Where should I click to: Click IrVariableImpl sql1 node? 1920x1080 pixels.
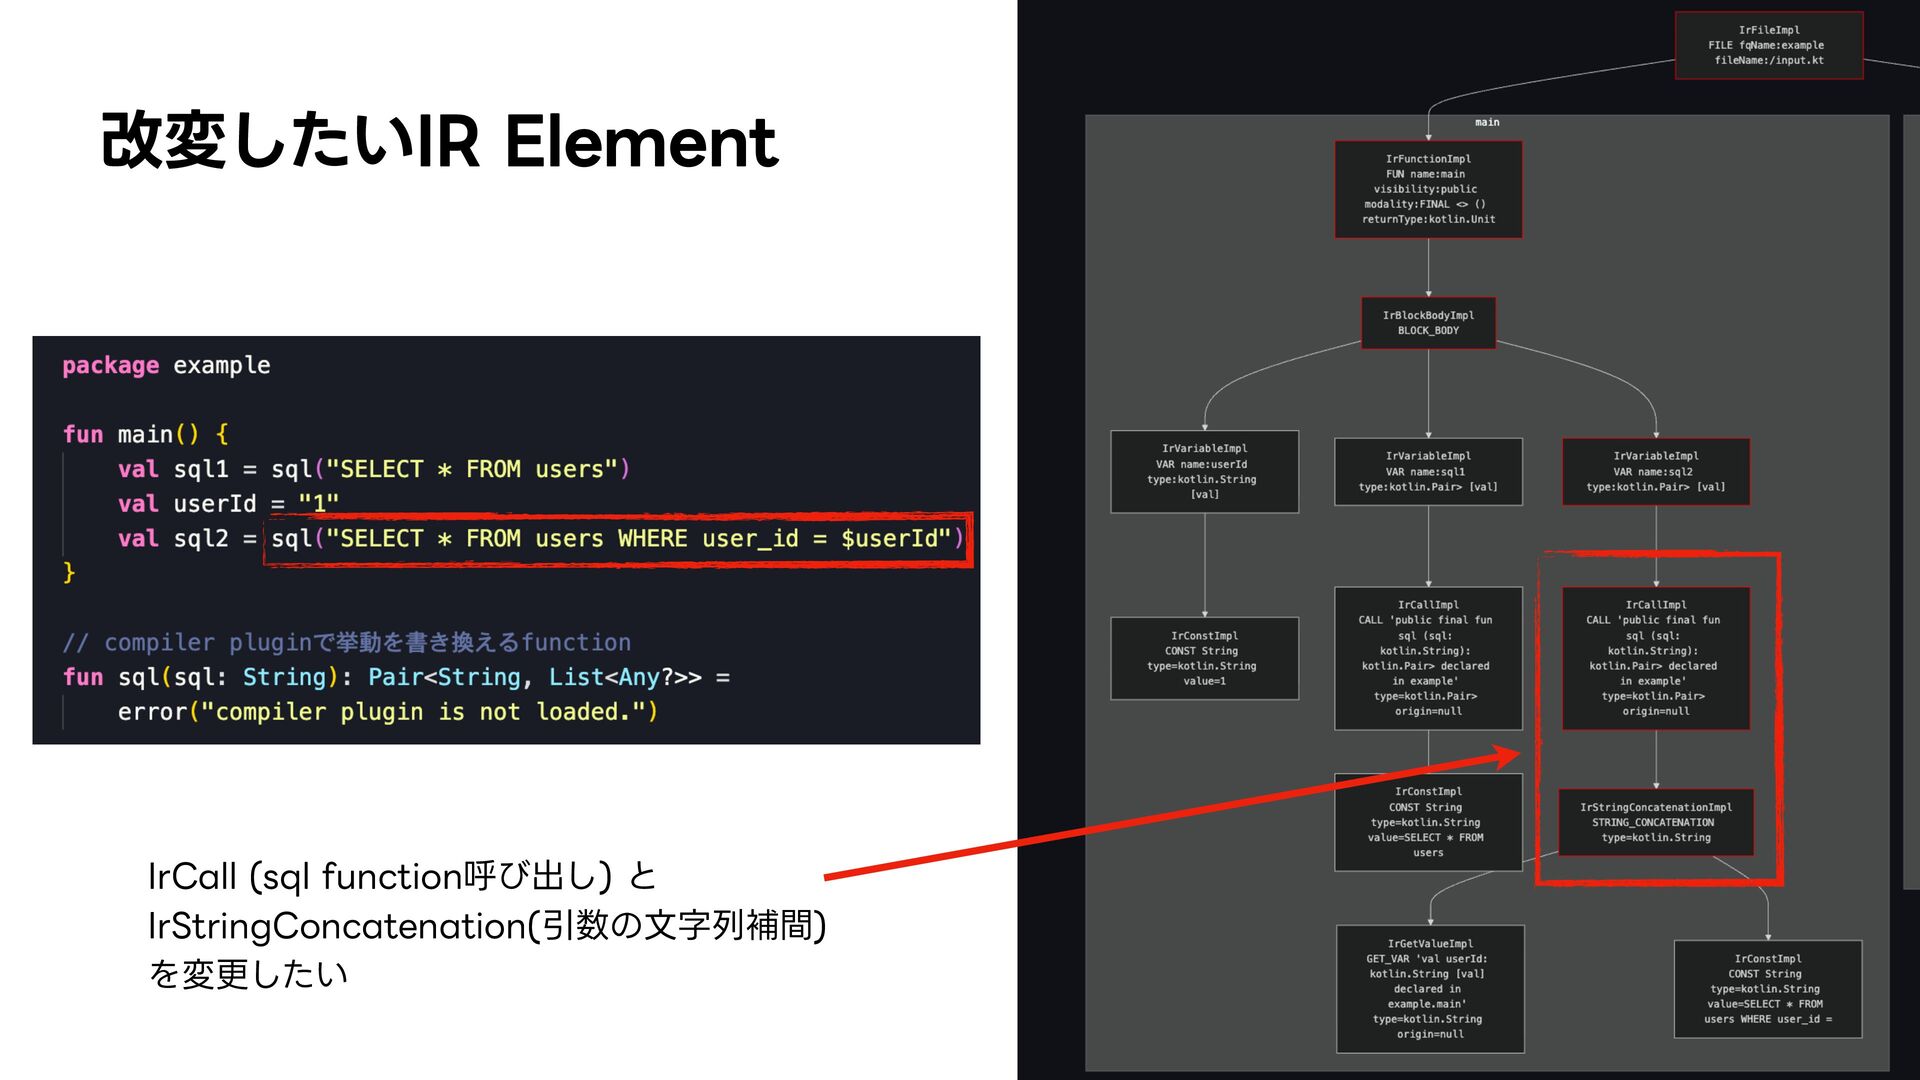[x=1428, y=471]
